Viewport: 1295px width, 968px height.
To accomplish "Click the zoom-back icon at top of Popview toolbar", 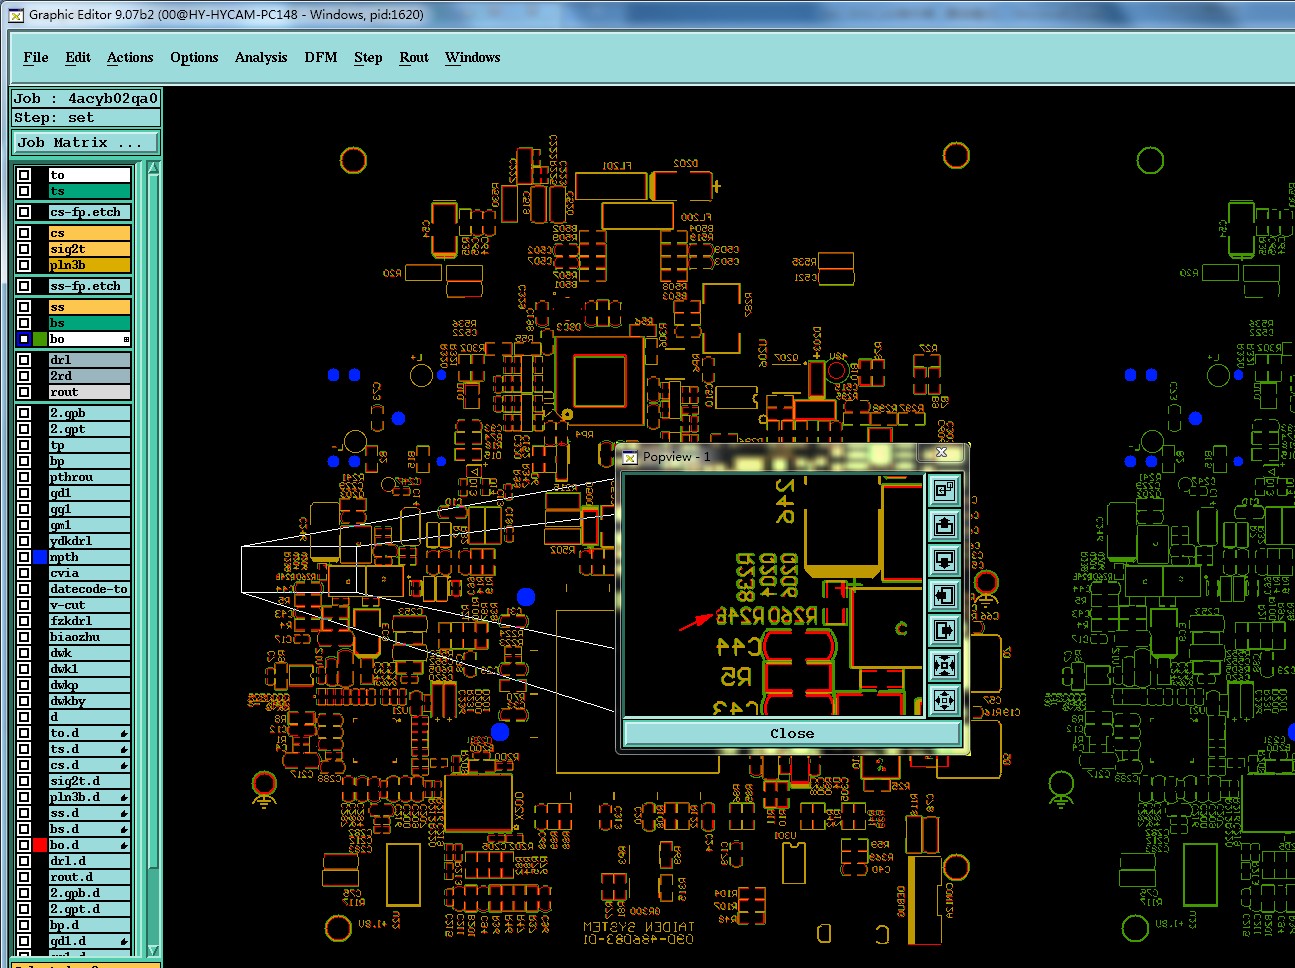I will (x=944, y=490).
